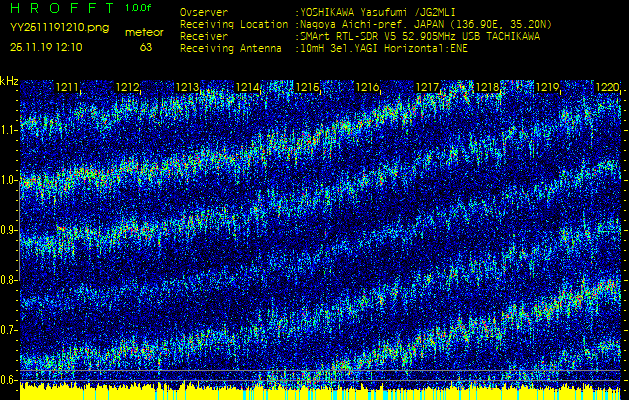The width and height of the screenshot is (629, 400).
Task: Select the 1215 time marker
Action: (307, 88)
